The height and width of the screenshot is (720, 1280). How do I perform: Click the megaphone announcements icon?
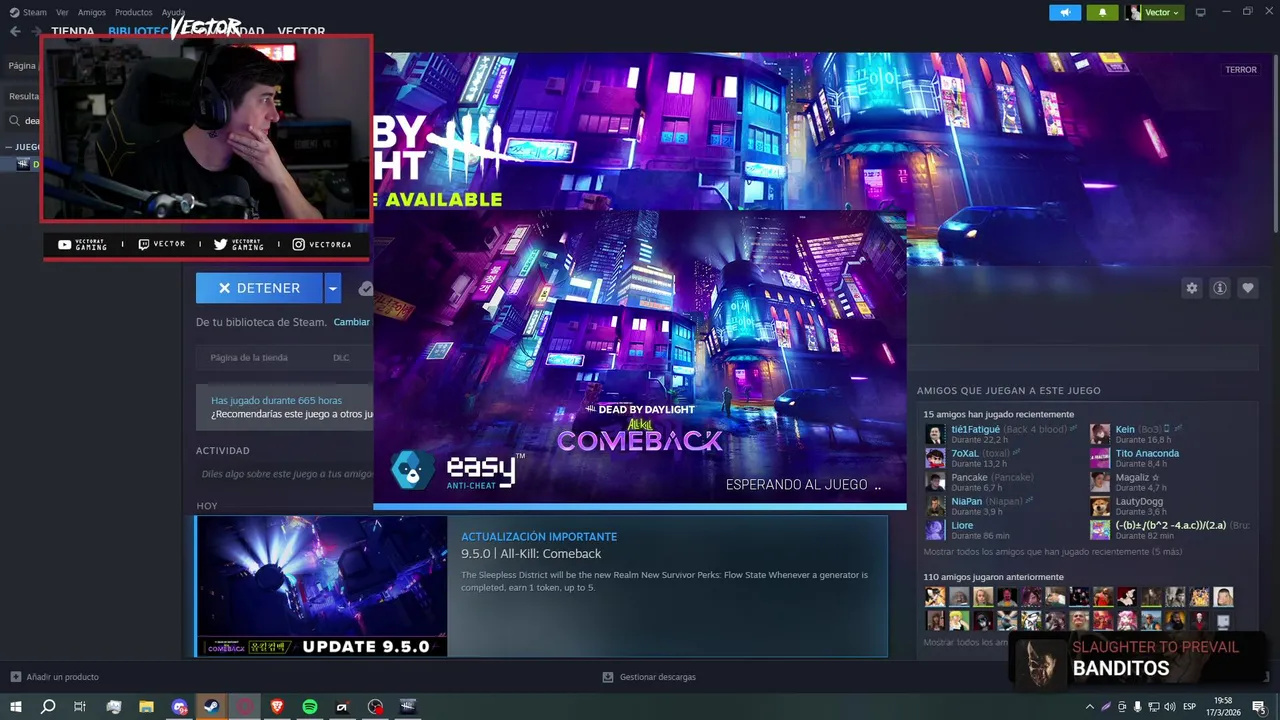tap(1065, 12)
